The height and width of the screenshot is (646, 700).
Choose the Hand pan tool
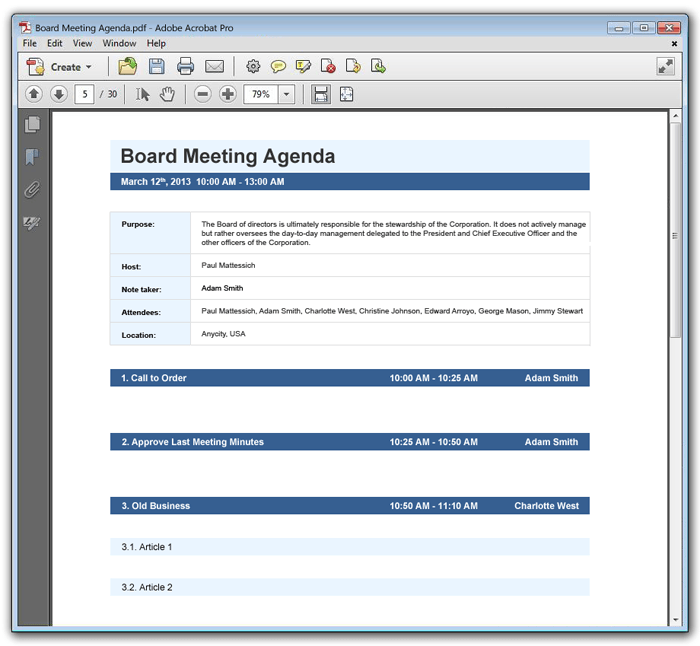point(167,94)
